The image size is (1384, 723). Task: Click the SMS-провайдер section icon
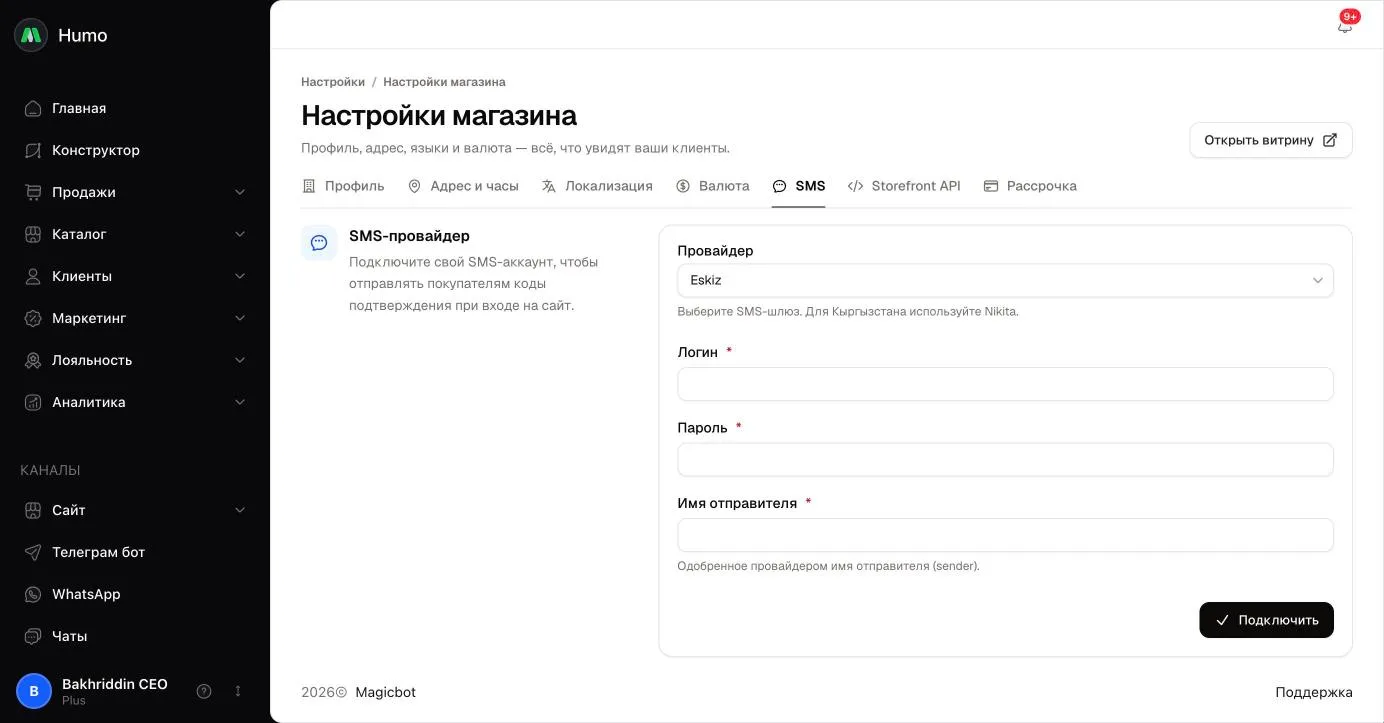pos(319,242)
